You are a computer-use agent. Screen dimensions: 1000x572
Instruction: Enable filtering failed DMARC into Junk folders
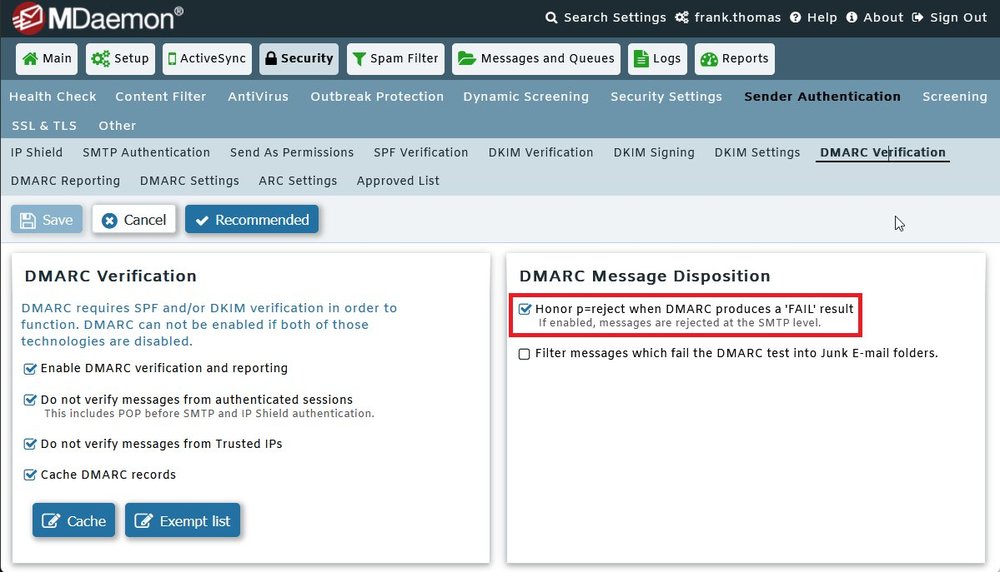[524, 353]
